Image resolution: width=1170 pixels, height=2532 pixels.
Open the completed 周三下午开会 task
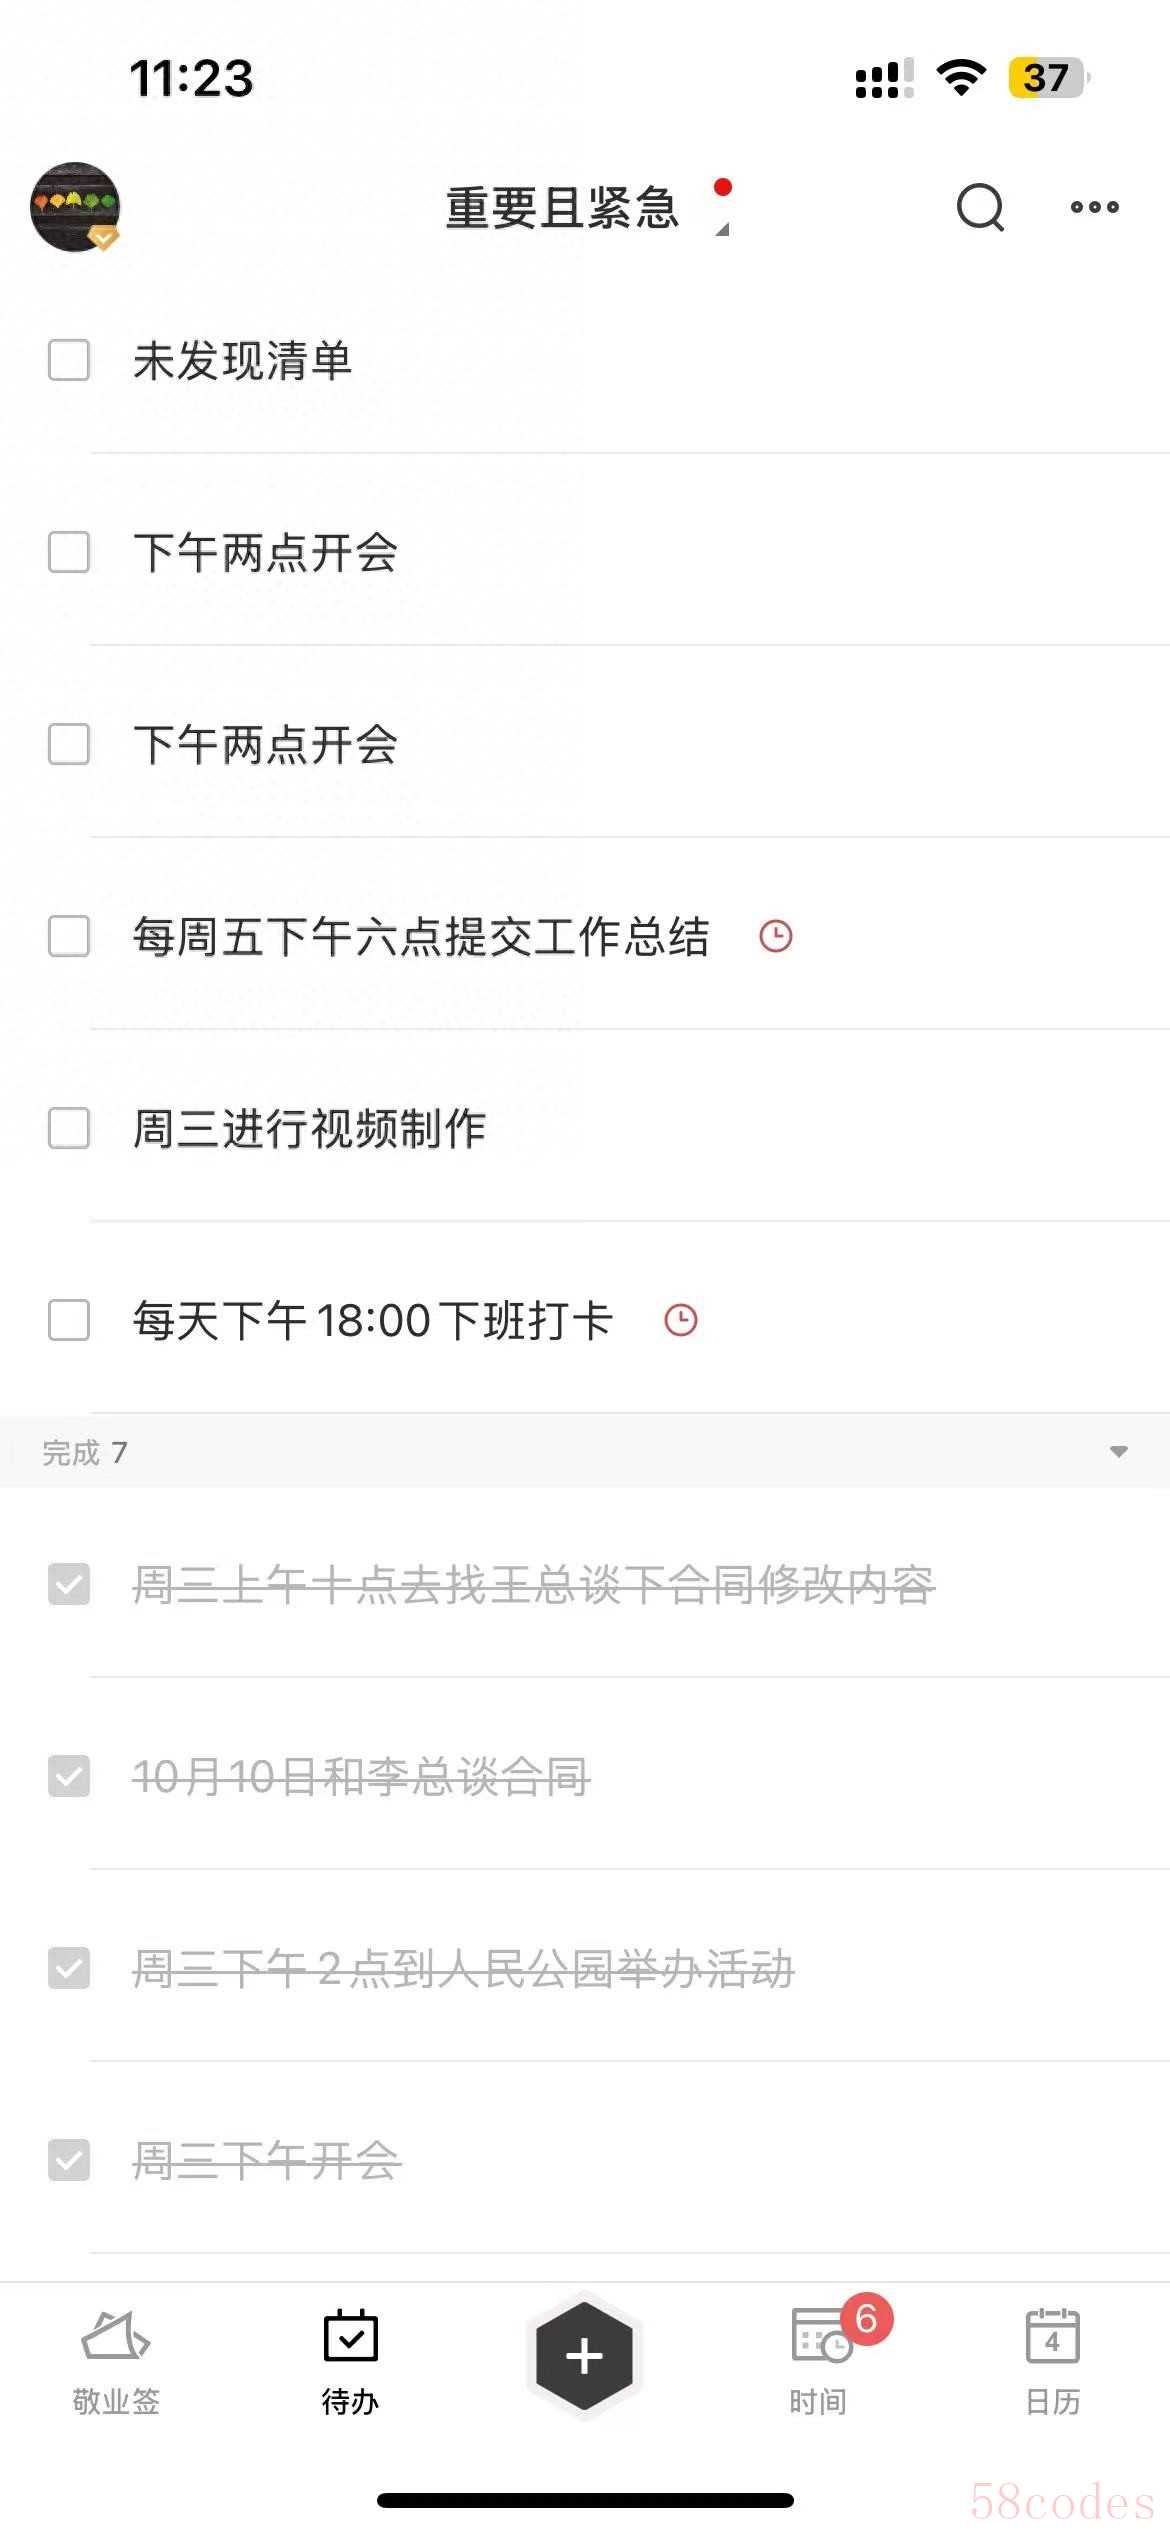267,2161
